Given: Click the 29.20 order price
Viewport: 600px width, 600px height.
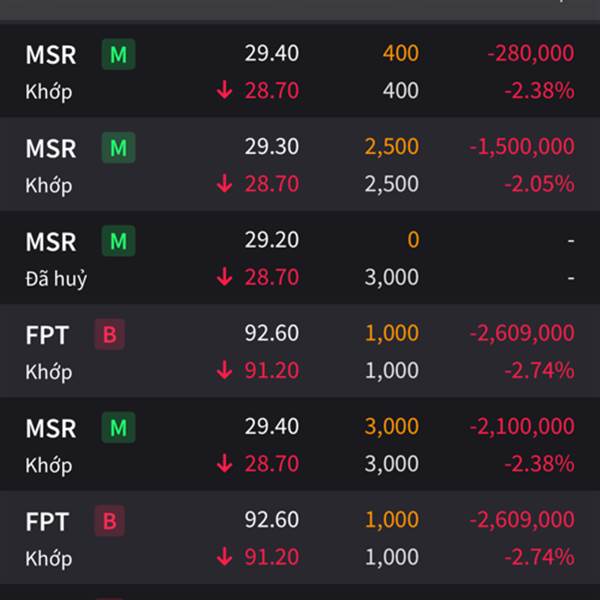Looking at the screenshot, I should pos(271,240).
